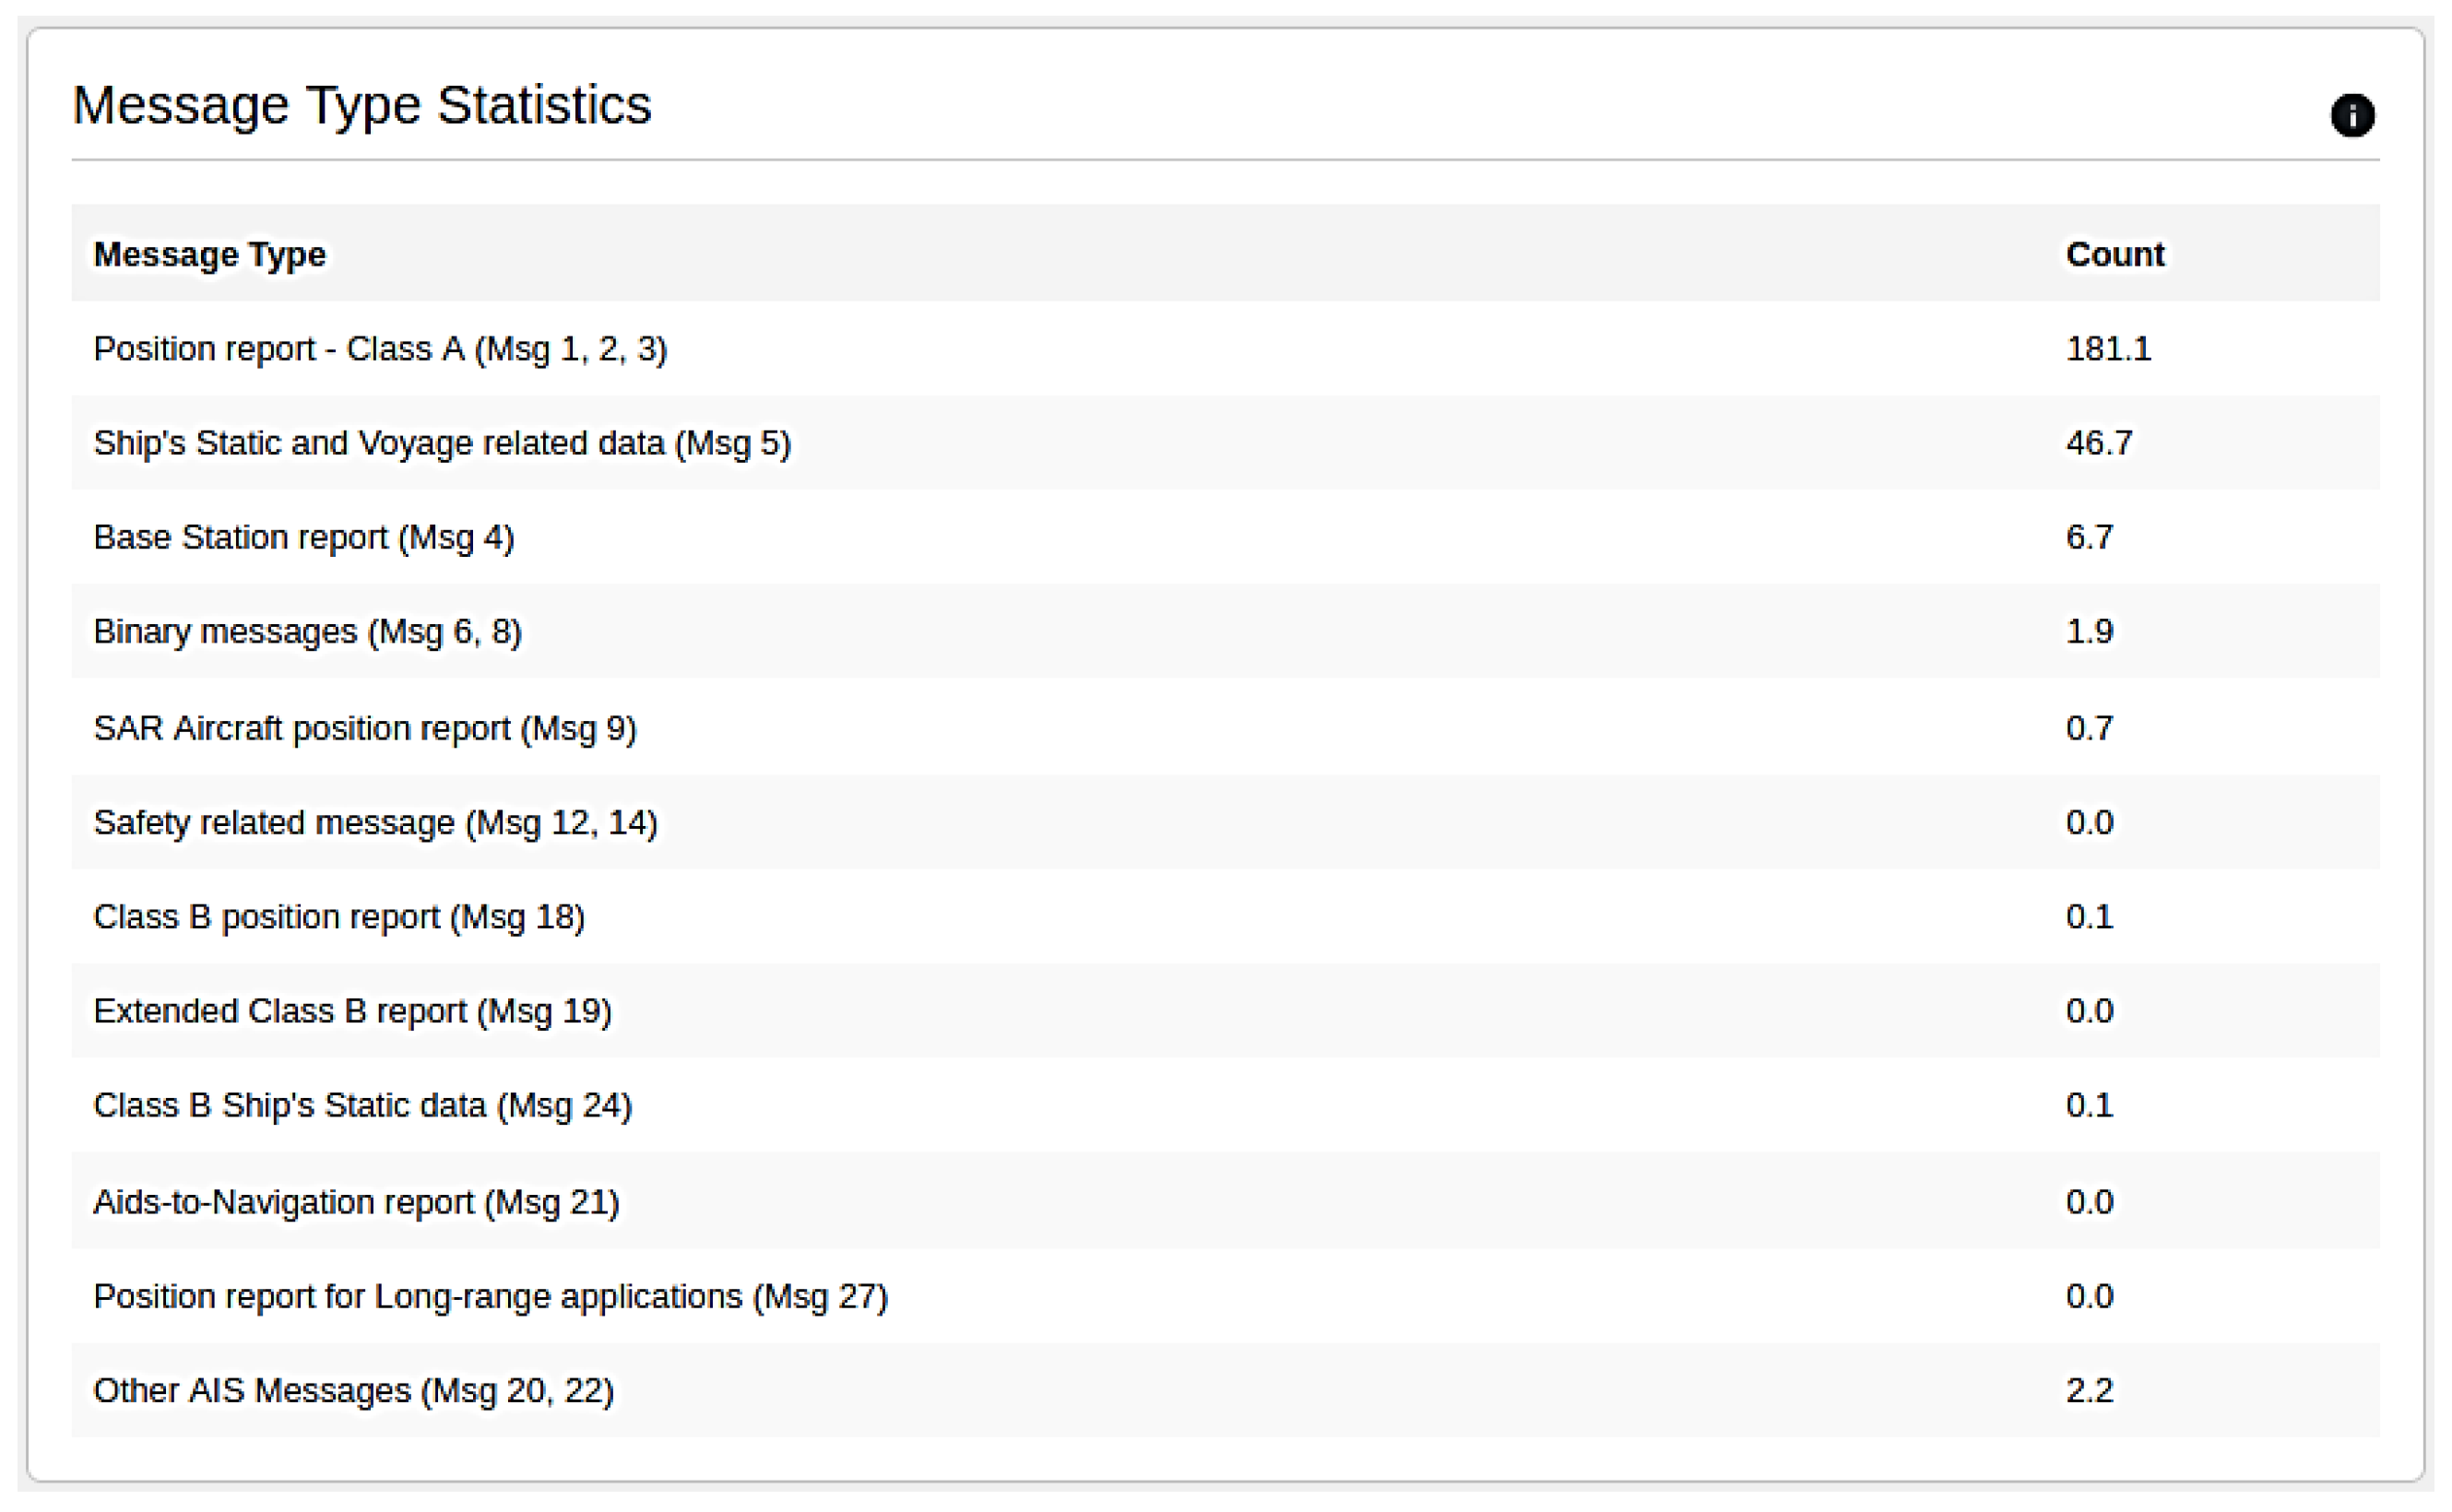The image size is (2452, 1512).
Task: Select the Position report - Class A row label
Action: 380,349
